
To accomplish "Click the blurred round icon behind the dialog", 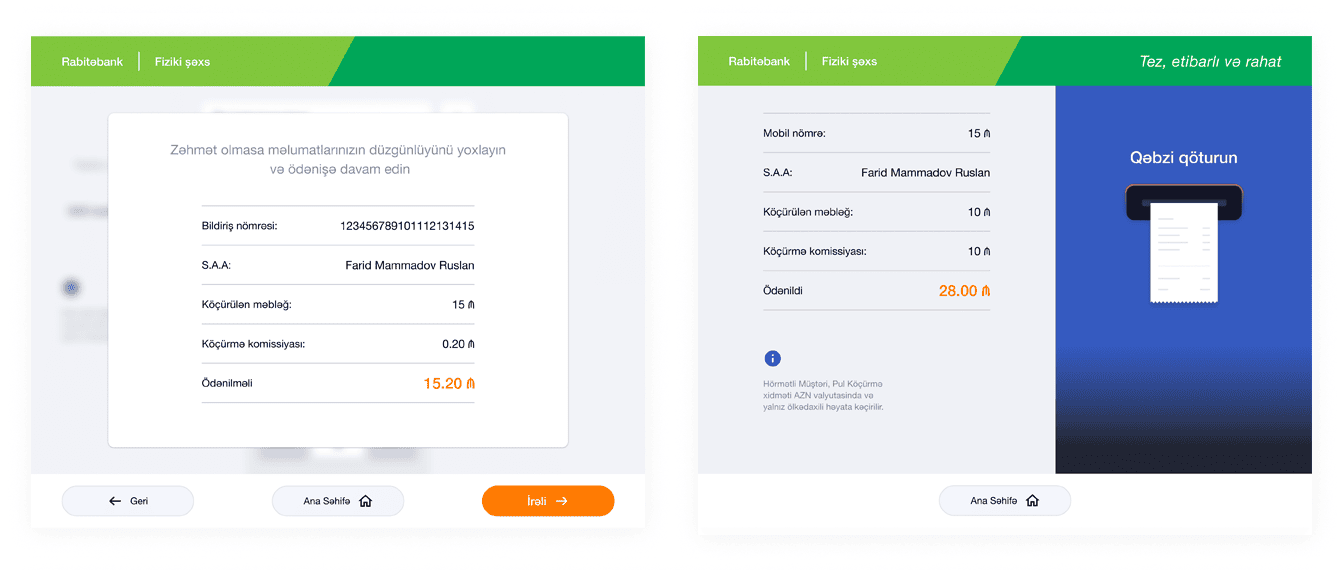I will (x=71, y=288).
